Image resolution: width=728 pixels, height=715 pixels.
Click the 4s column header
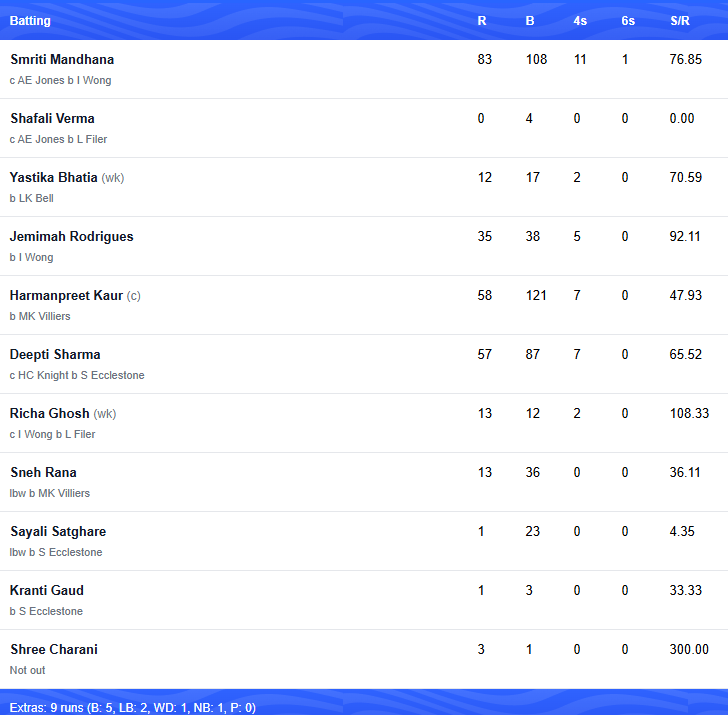(580, 20)
